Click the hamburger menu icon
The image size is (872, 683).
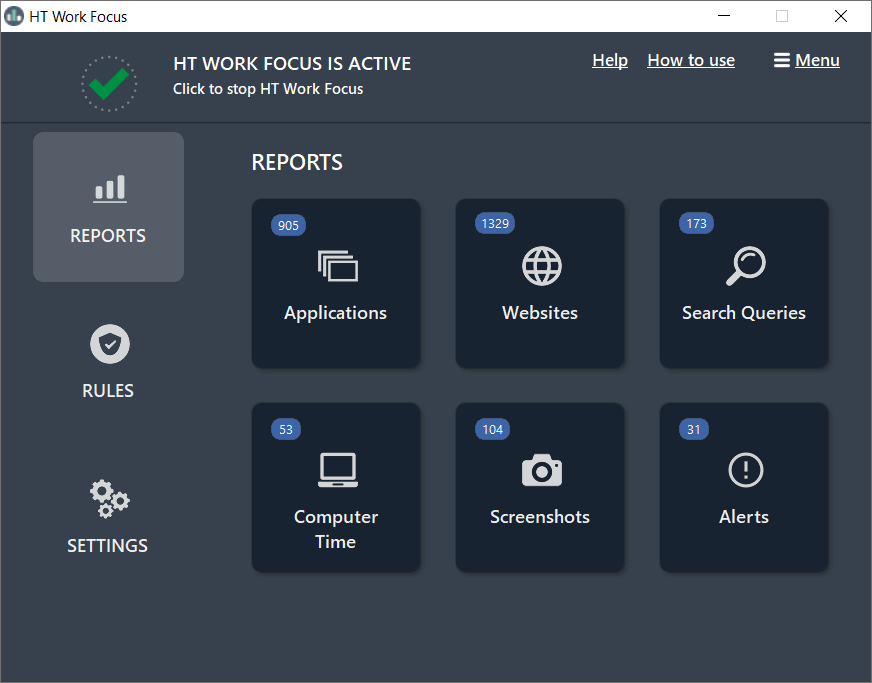coord(781,60)
